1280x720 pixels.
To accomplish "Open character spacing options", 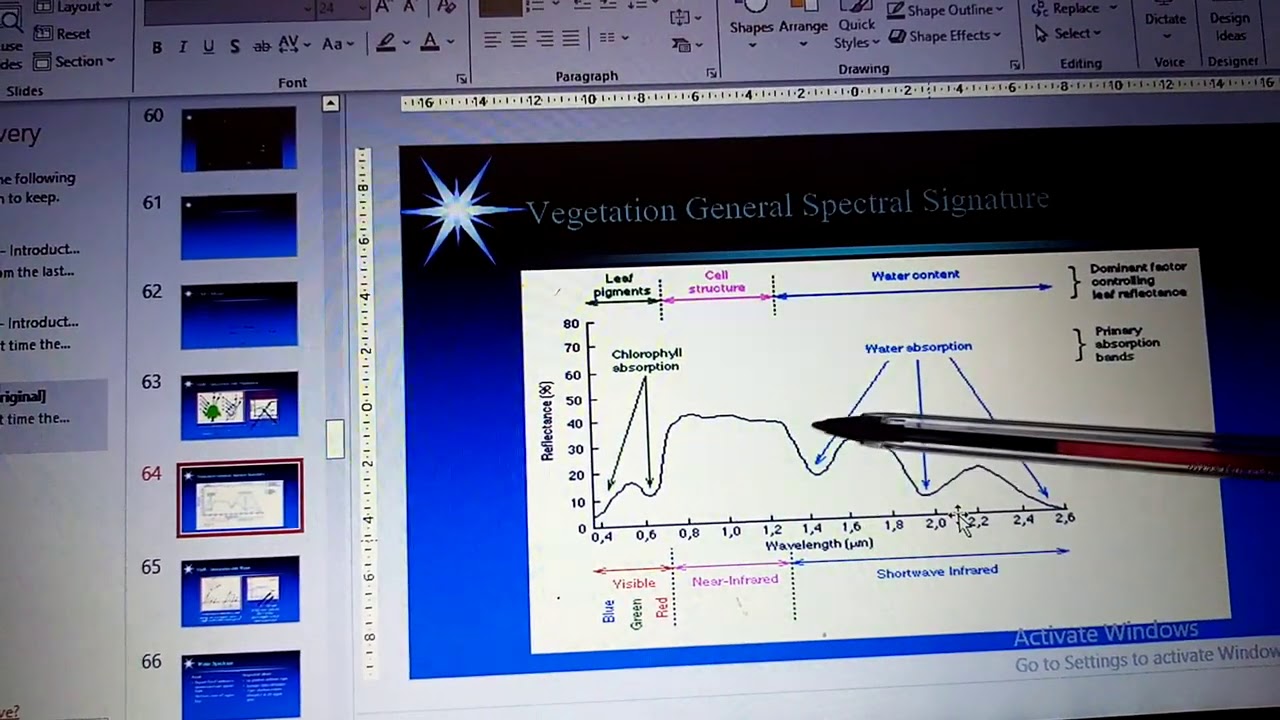I will coord(294,44).
